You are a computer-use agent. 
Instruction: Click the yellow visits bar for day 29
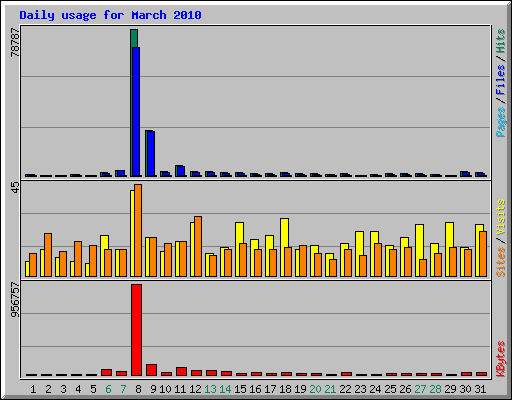[x=449, y=249]
